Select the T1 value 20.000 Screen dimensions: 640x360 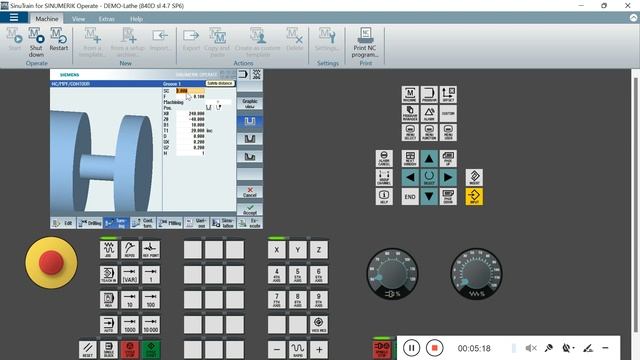190,131
